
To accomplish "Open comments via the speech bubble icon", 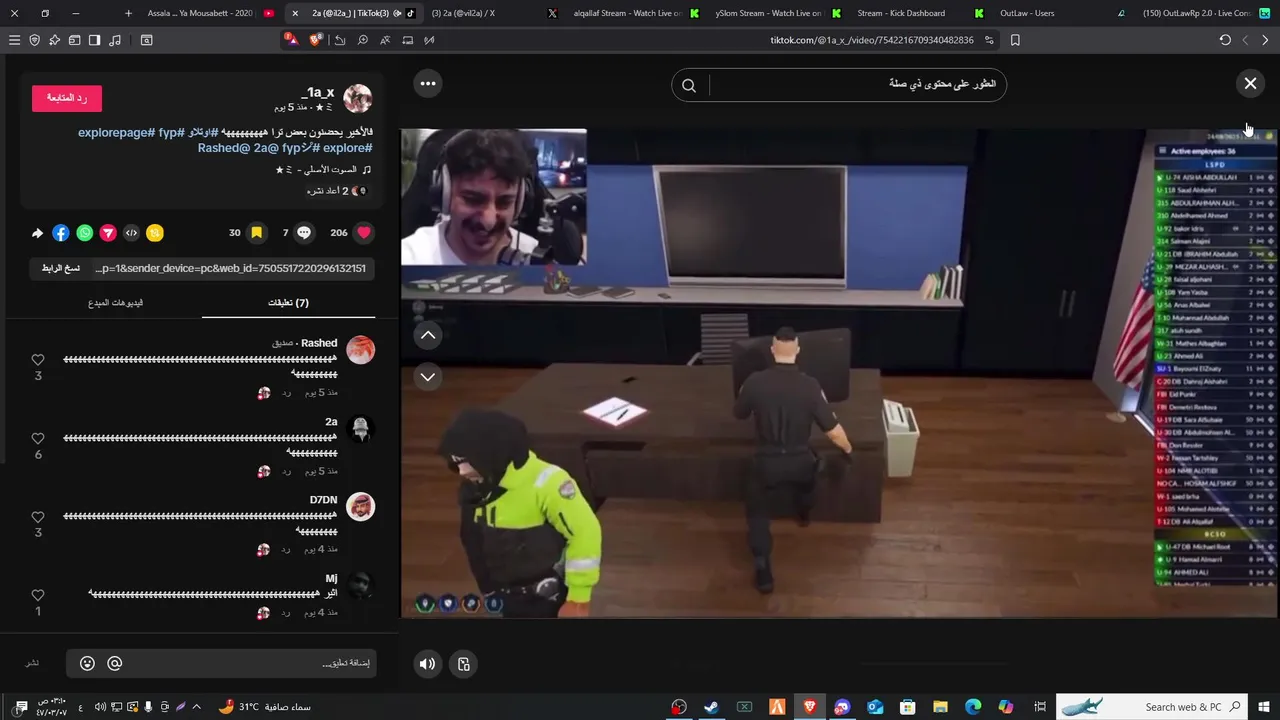I will [304, 232].
